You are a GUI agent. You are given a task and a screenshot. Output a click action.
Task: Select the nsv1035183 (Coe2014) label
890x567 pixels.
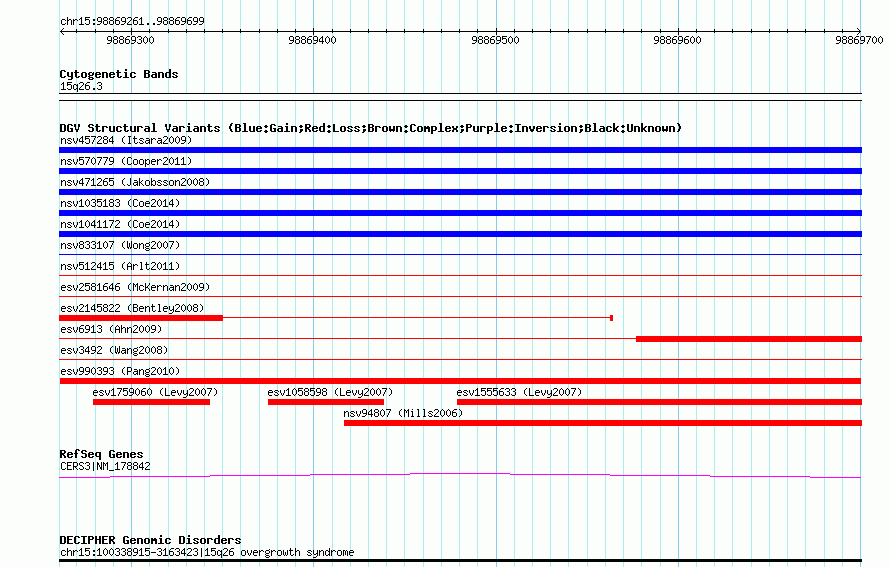click(x=120, y=203)
